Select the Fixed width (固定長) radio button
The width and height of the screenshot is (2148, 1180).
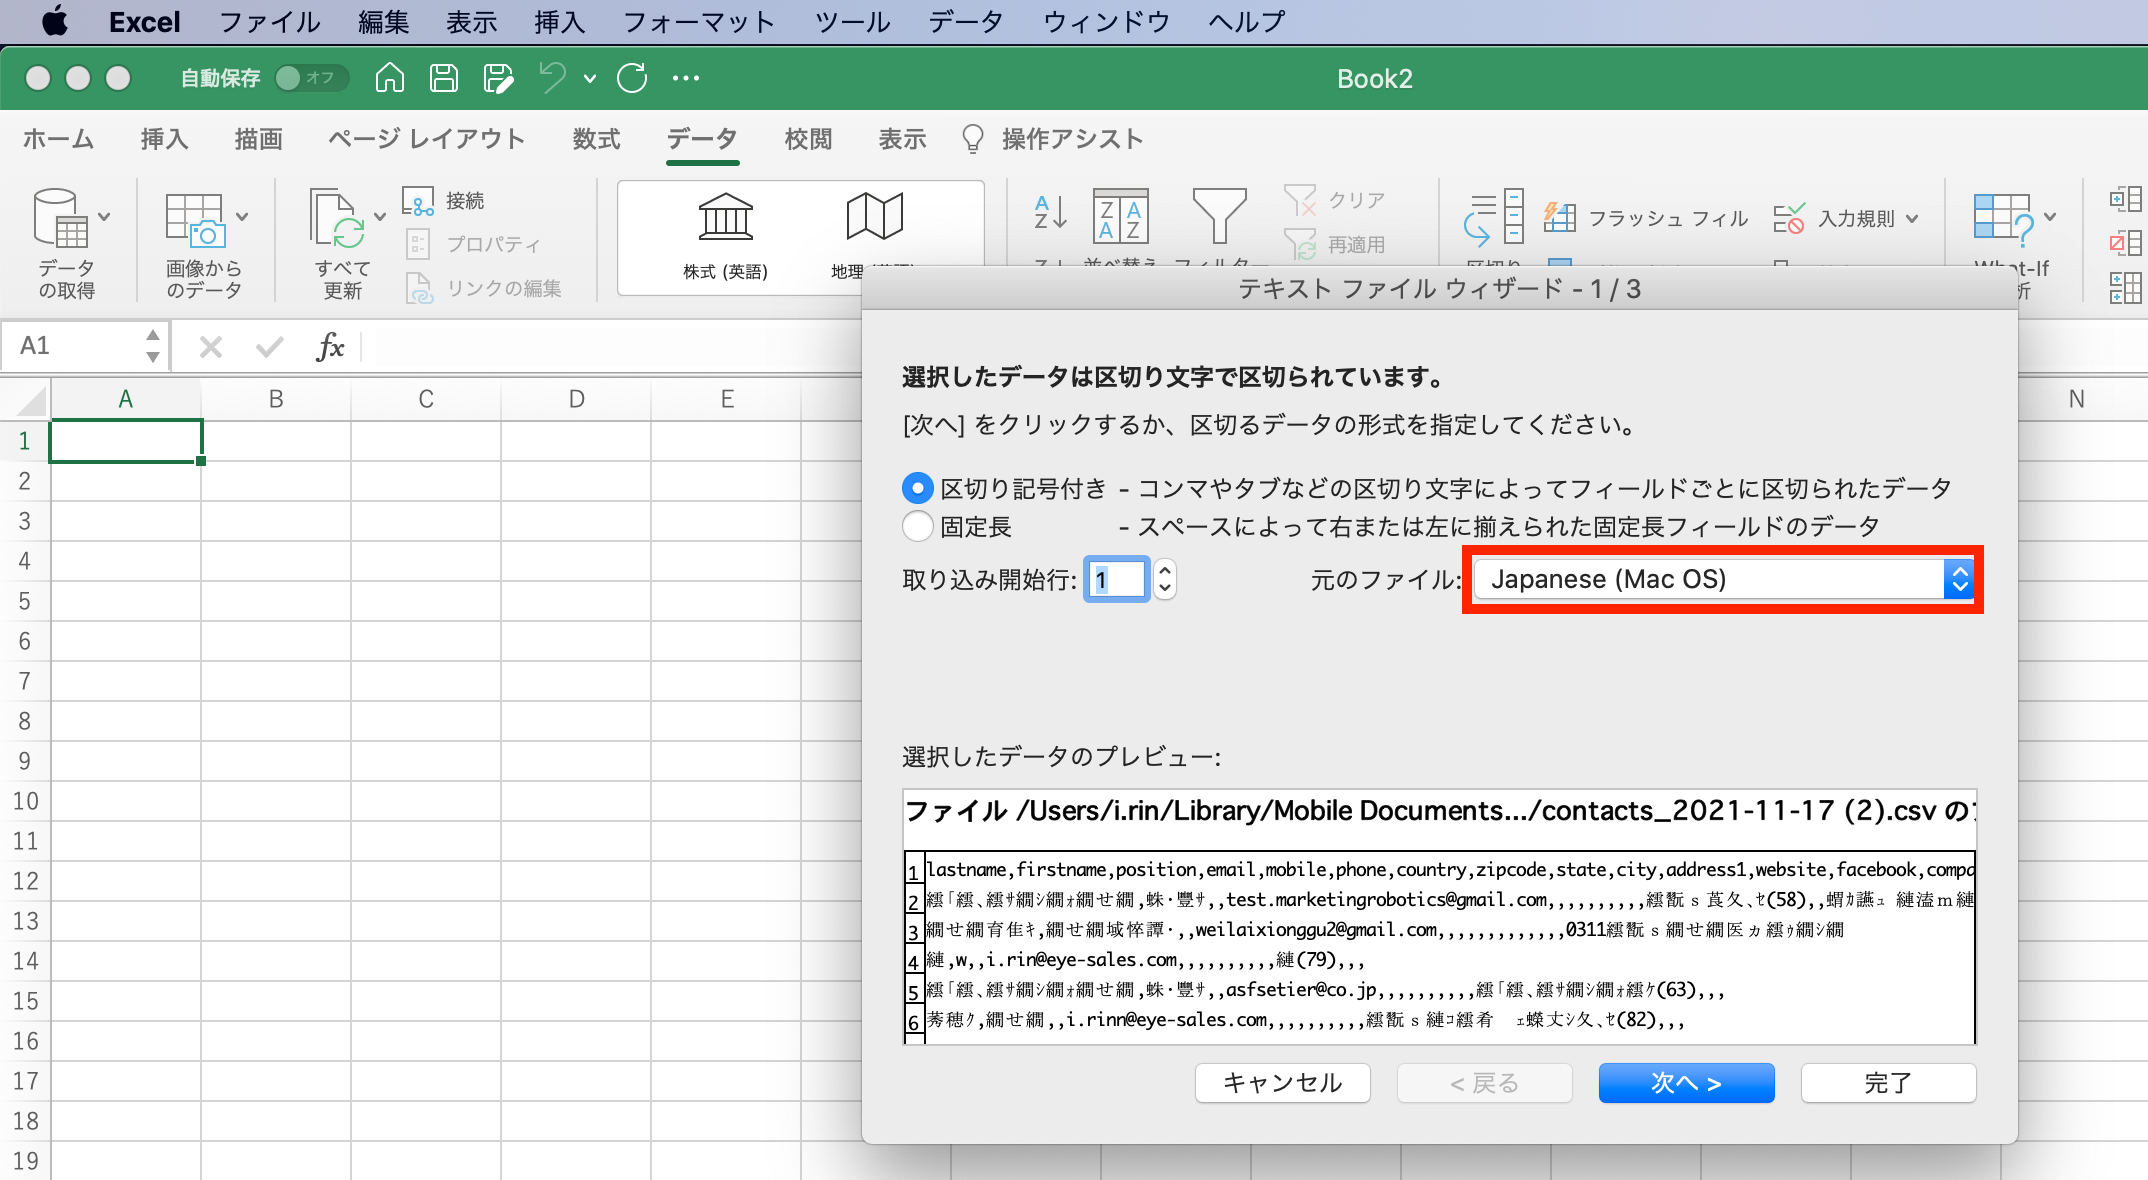coord(917,526)
